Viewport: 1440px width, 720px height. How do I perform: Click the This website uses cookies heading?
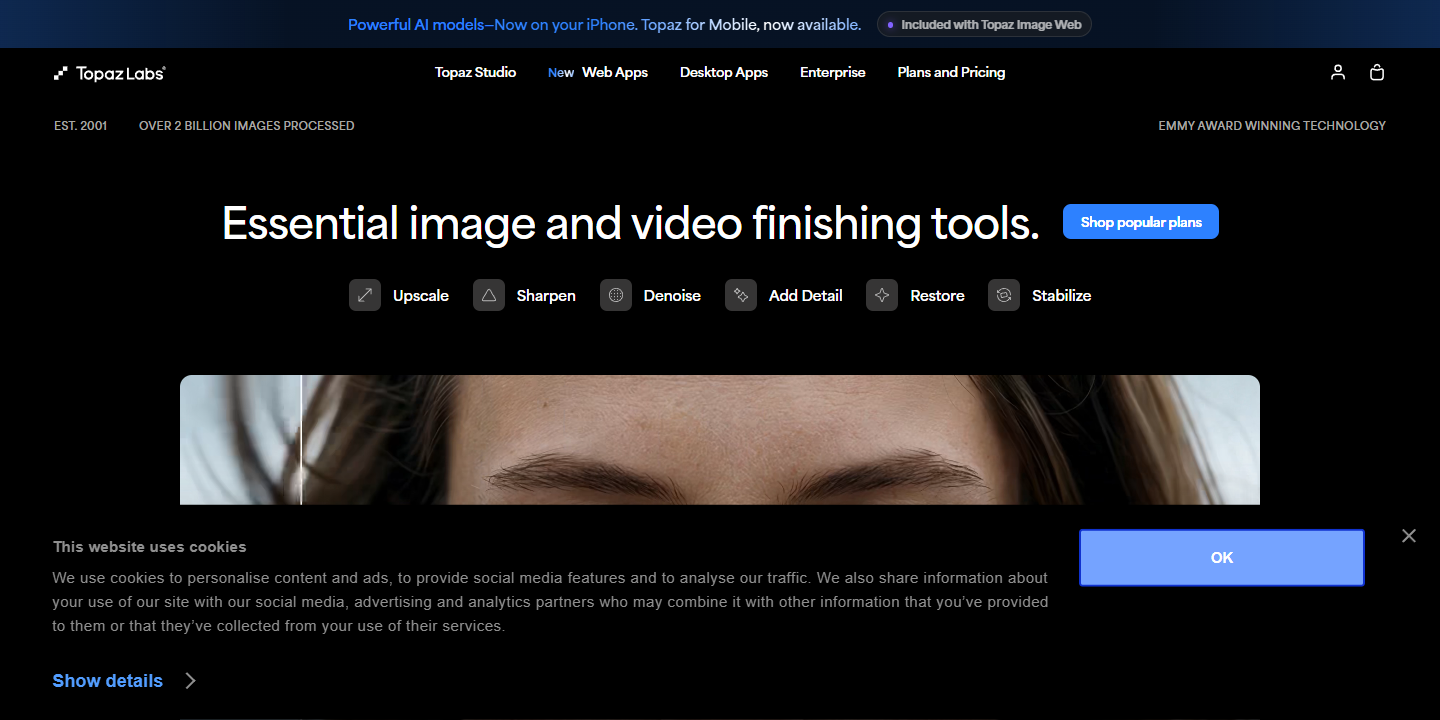click(150, 547)
